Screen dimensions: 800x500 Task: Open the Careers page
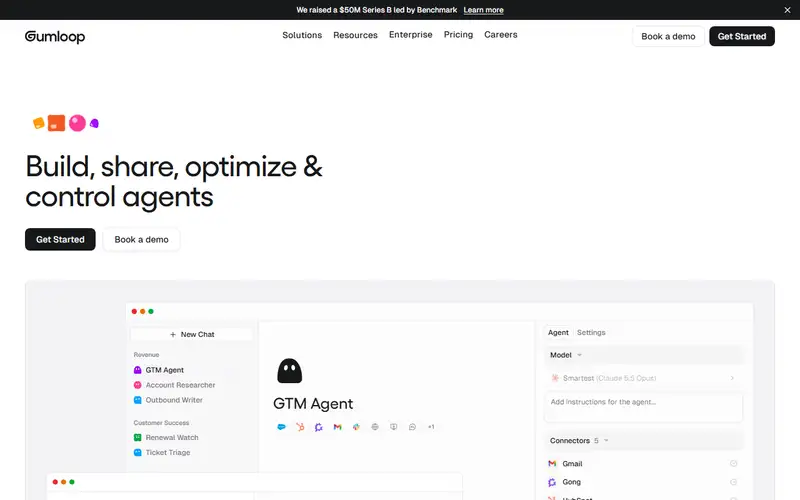click(x=501, y=35)
